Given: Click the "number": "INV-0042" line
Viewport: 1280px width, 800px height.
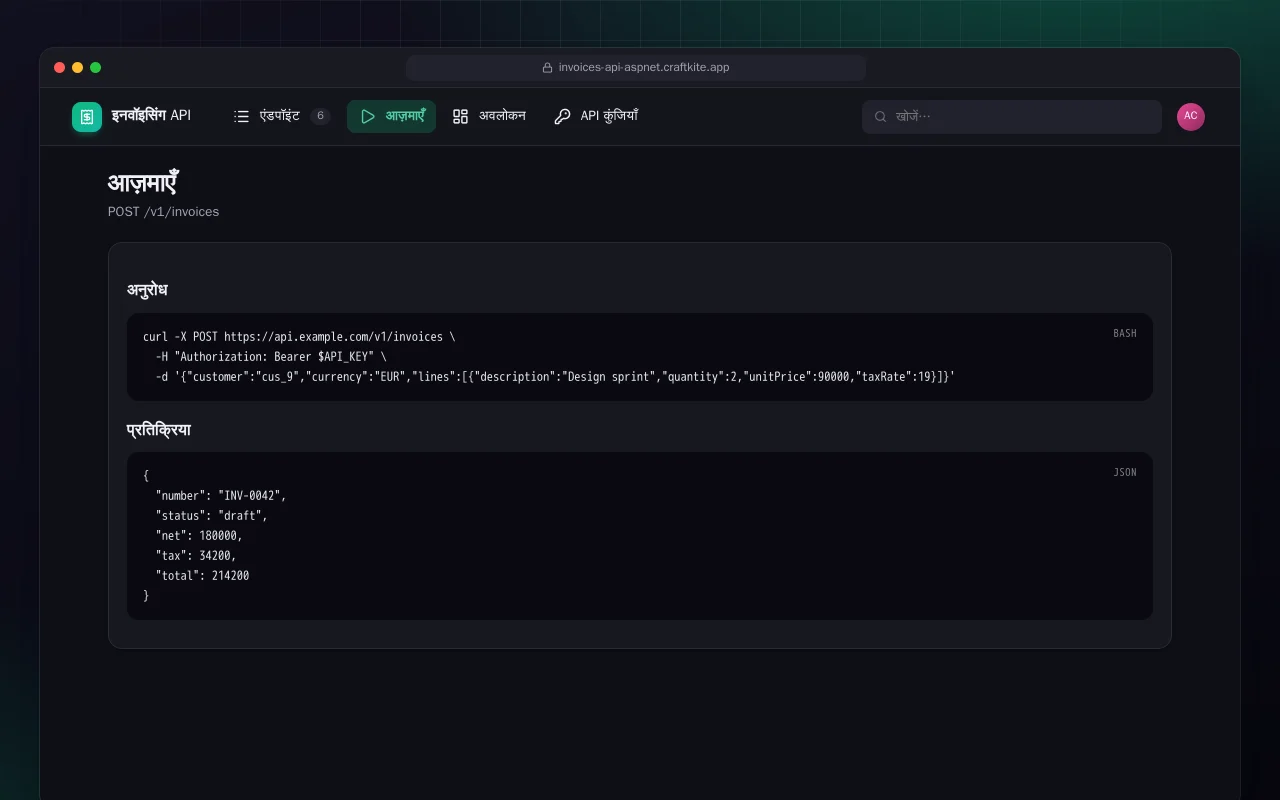Looking at the screenshot, I should (221, 496).
